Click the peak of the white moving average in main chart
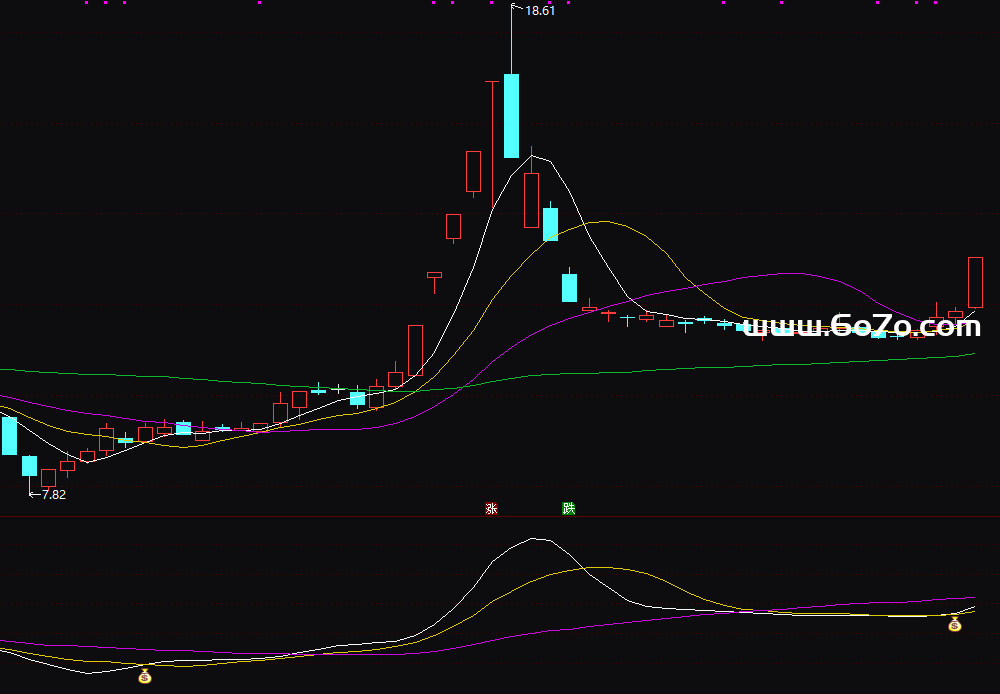 tap(532, 155)
